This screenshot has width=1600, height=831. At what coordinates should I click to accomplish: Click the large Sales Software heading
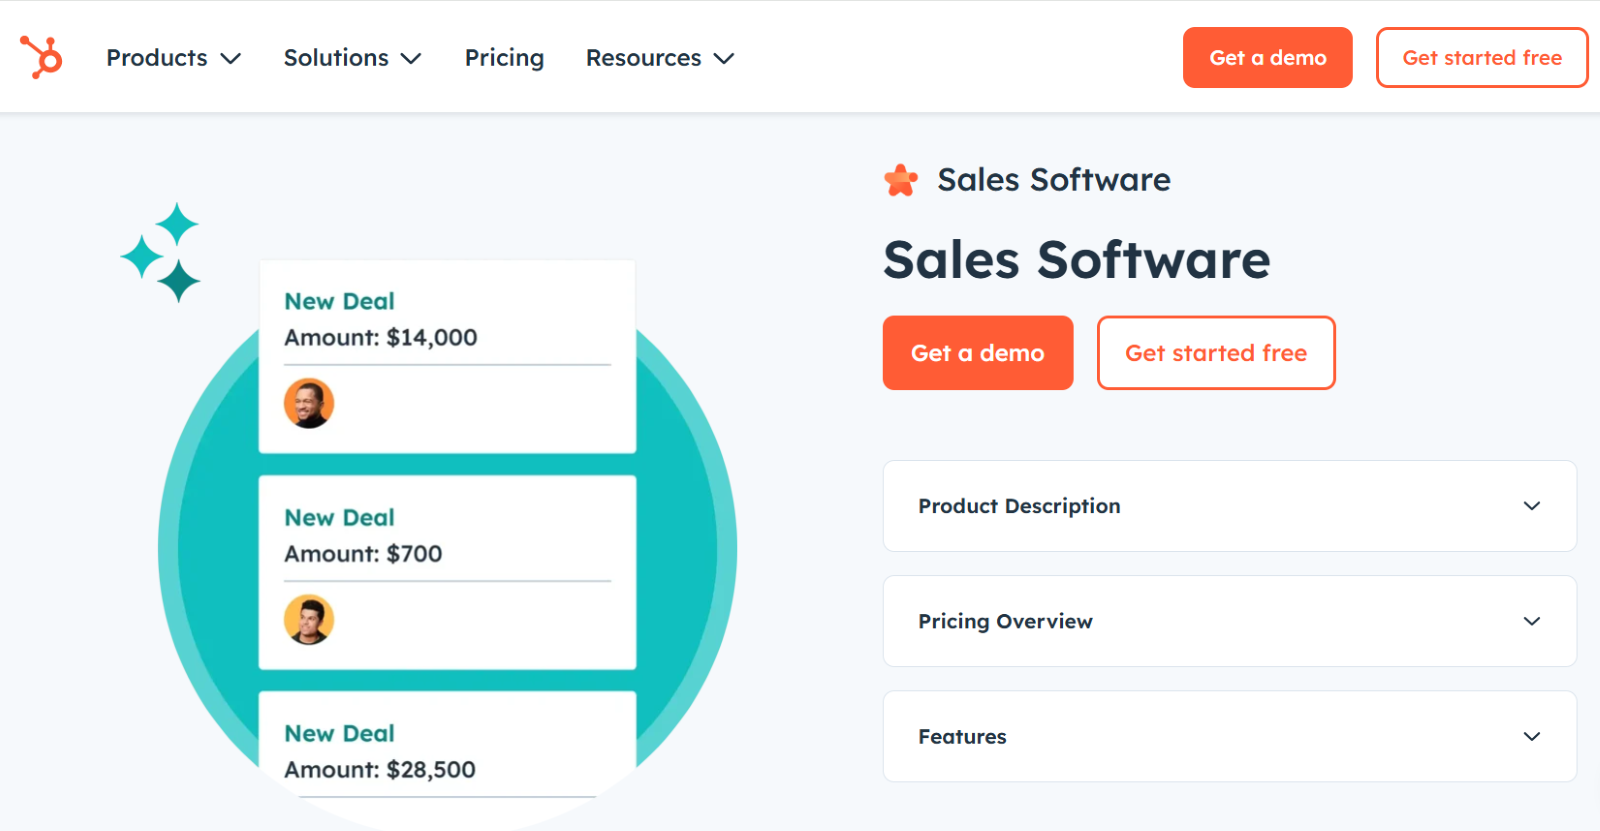point(1077,260)
